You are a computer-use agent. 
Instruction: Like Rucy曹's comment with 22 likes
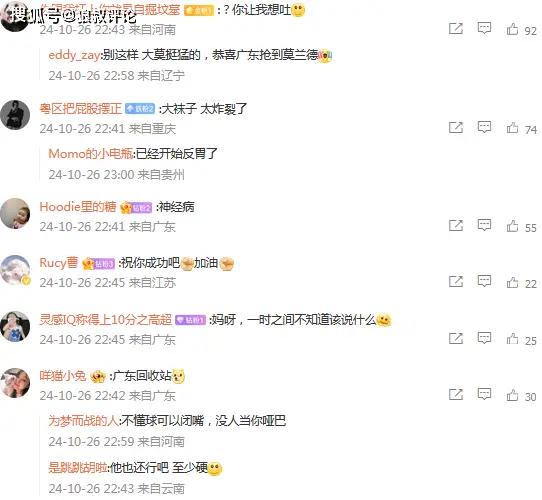[512, 282]
